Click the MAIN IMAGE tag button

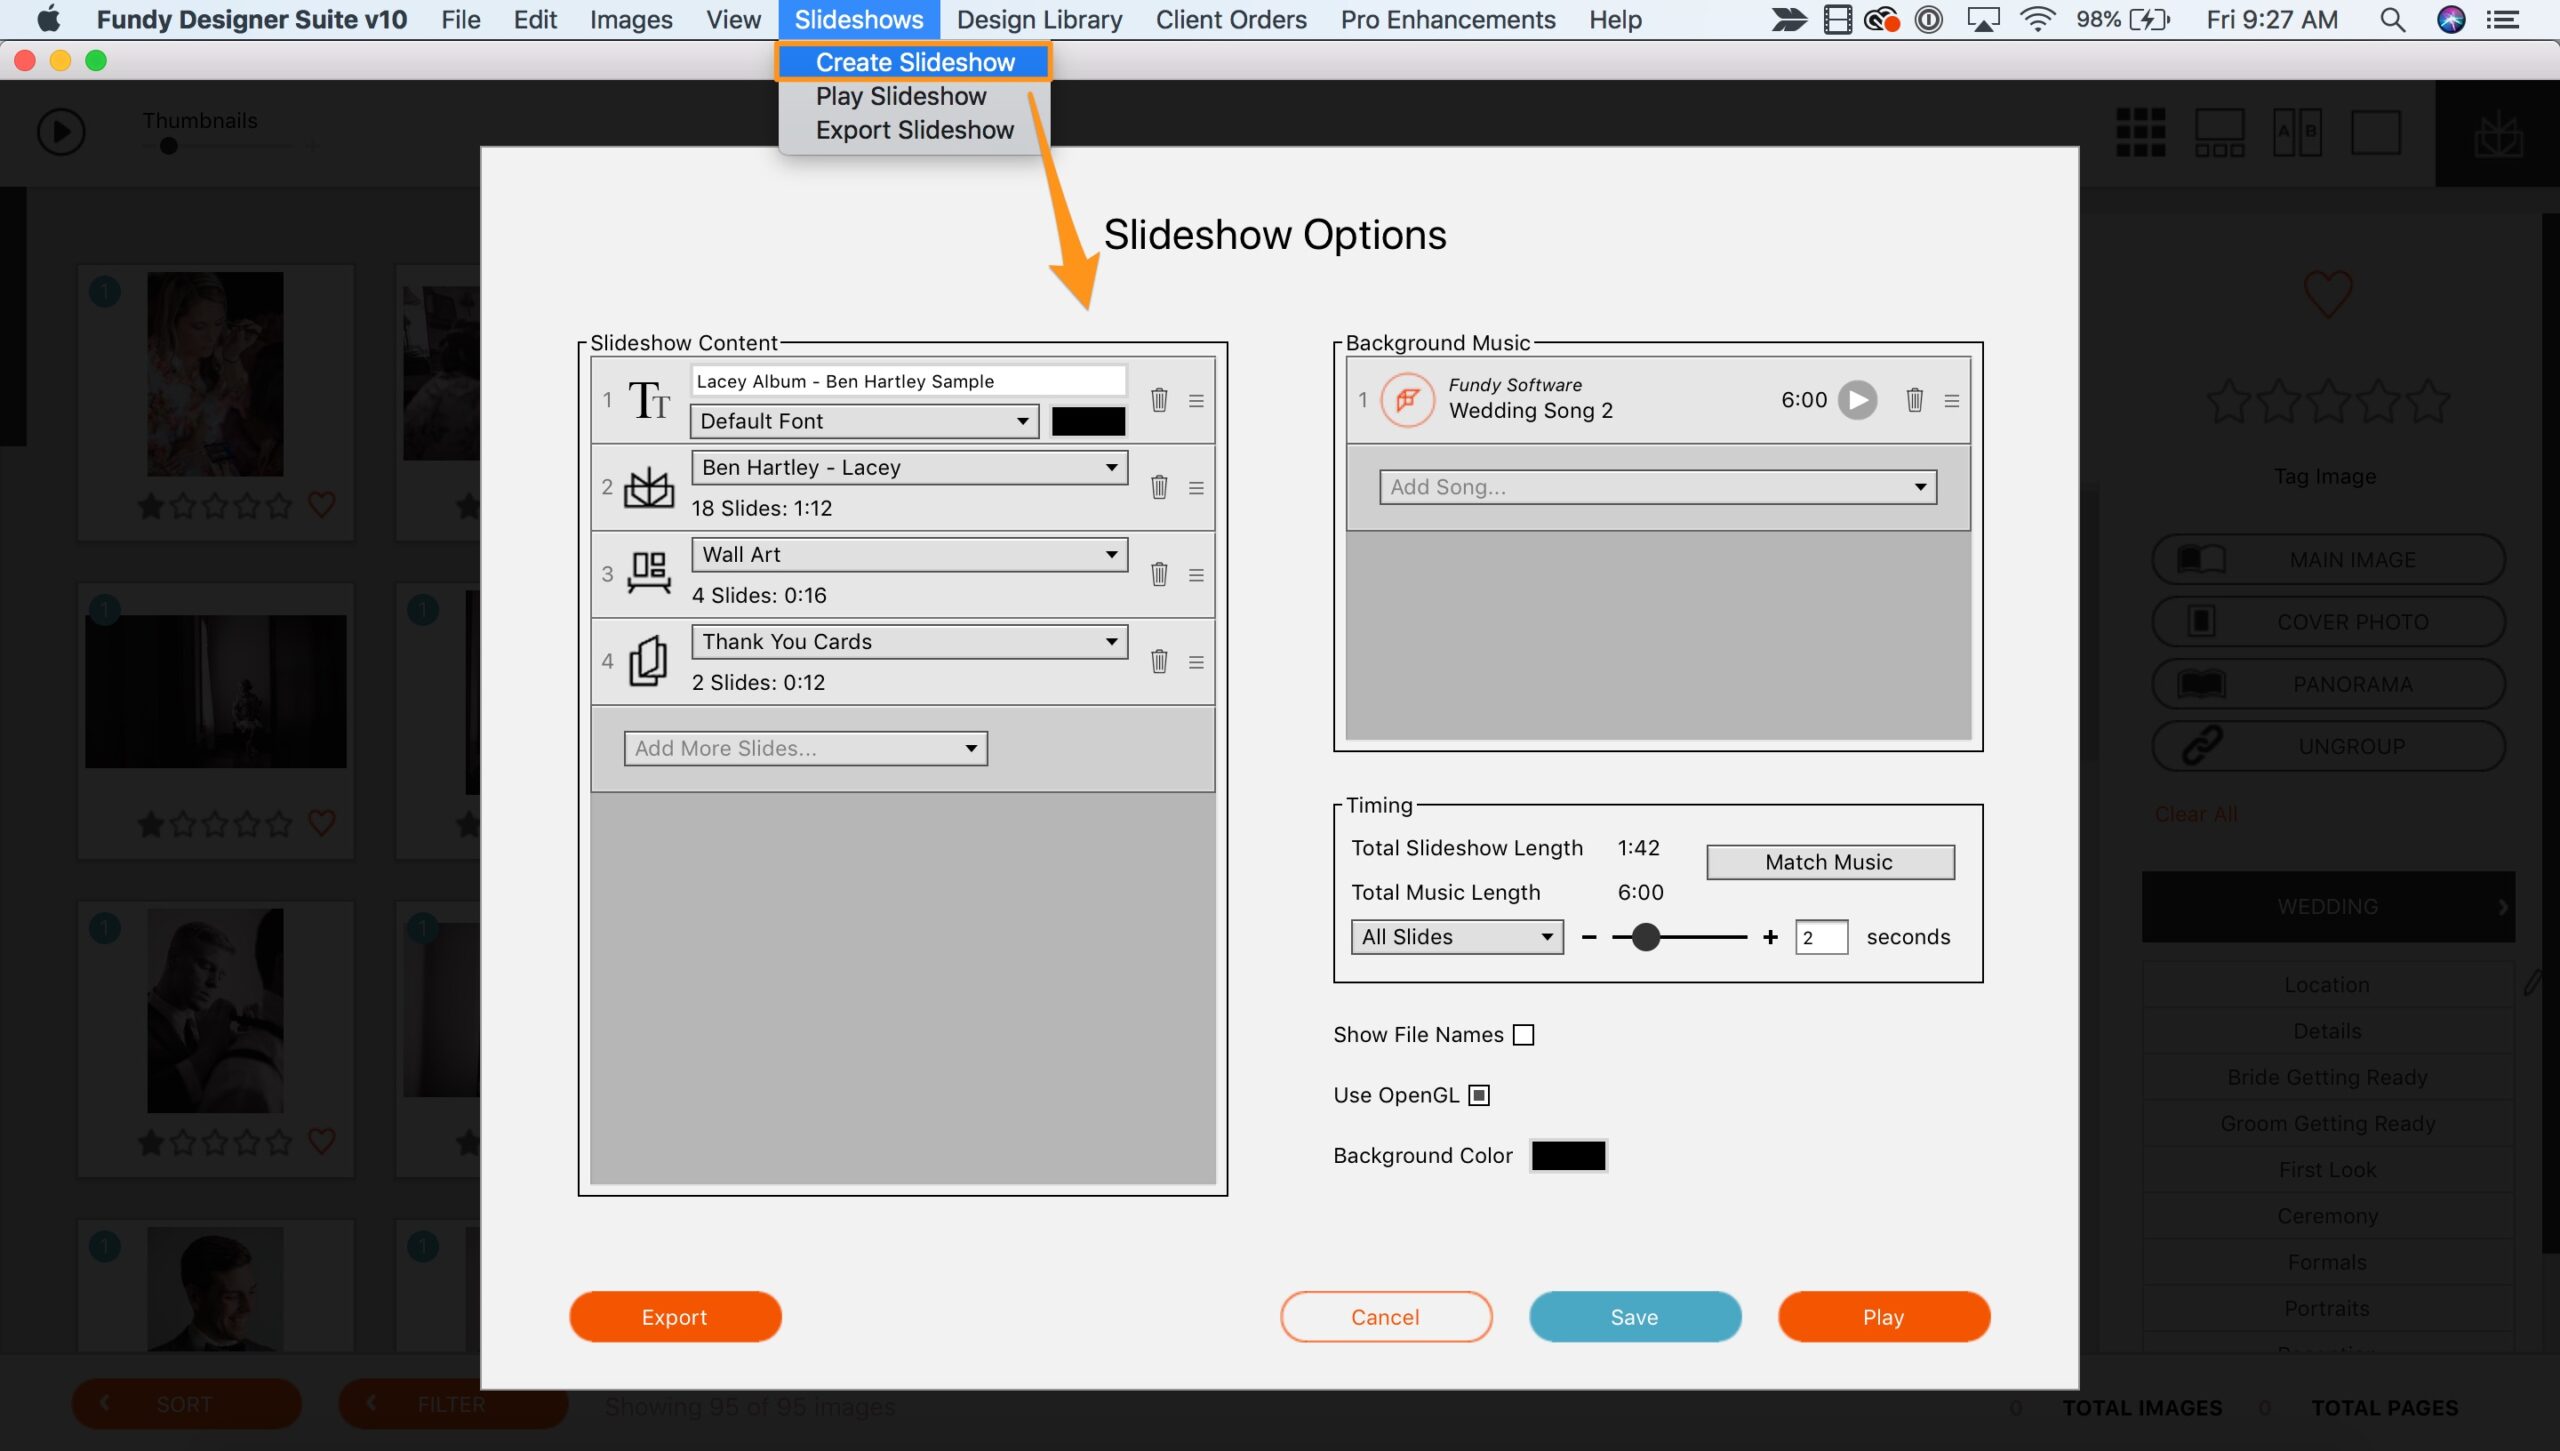(2328, 560)
